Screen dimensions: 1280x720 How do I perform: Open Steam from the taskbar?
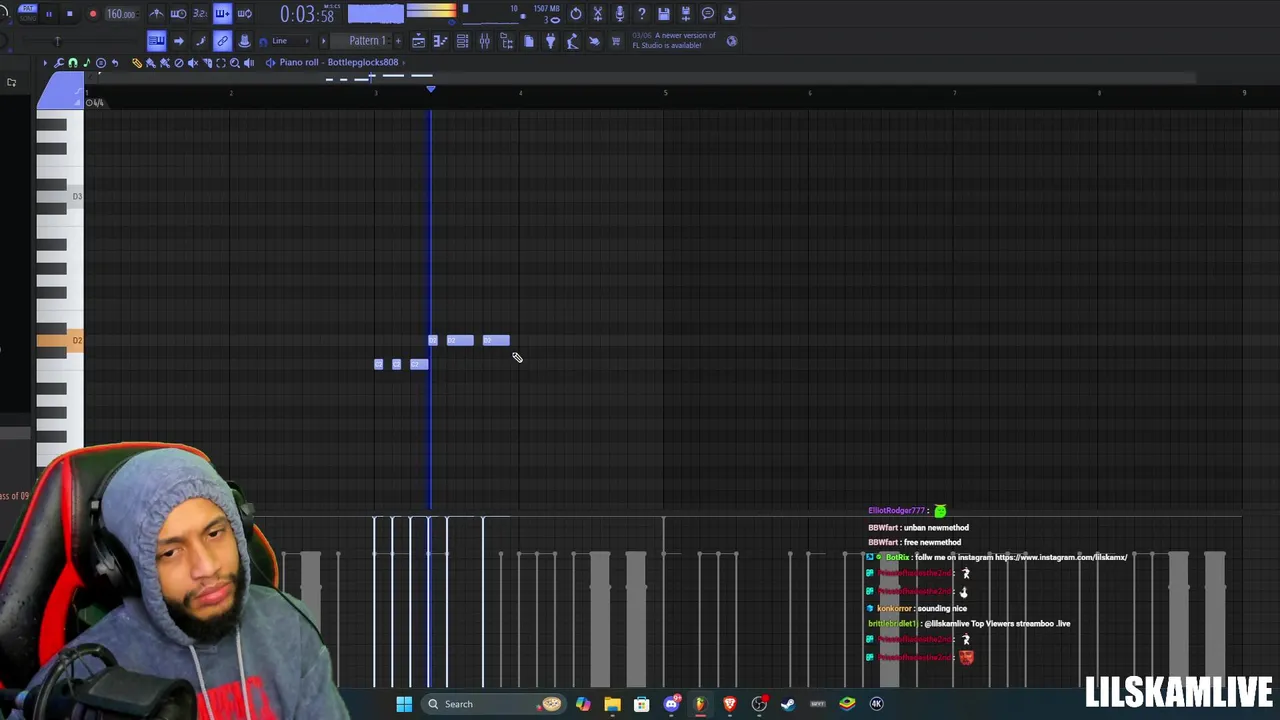[x=788, y=704]
